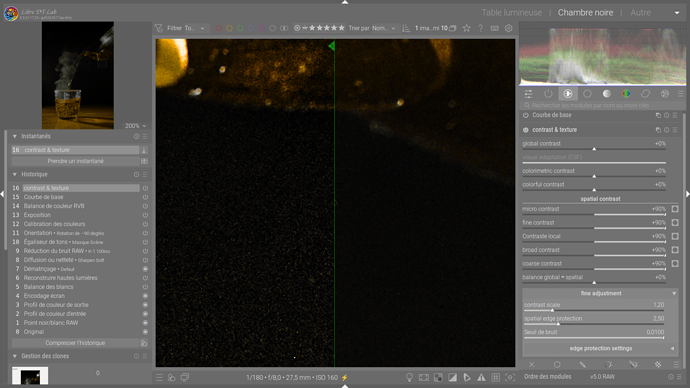
Task: Show the multicolor circle color module group
Action: coord(626,94)
